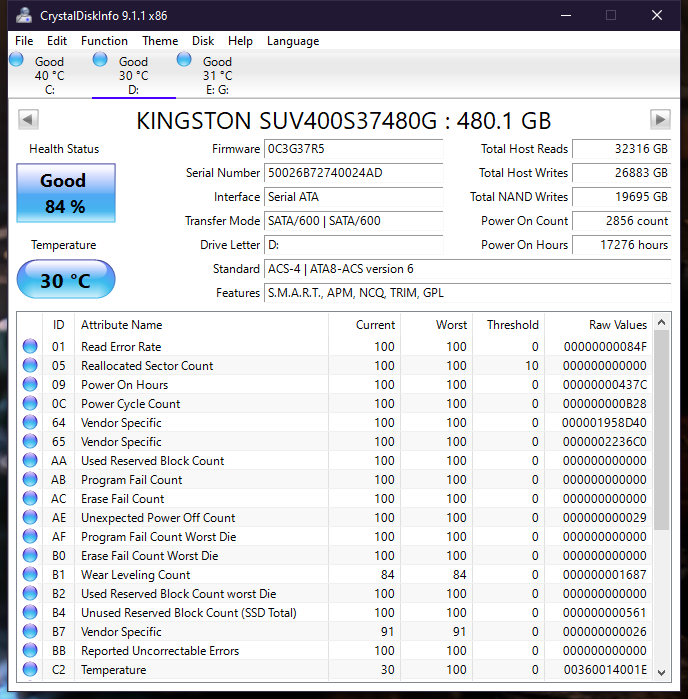Click the previous disk arrow button
688x699 pixels.
(x=28, y=119)
